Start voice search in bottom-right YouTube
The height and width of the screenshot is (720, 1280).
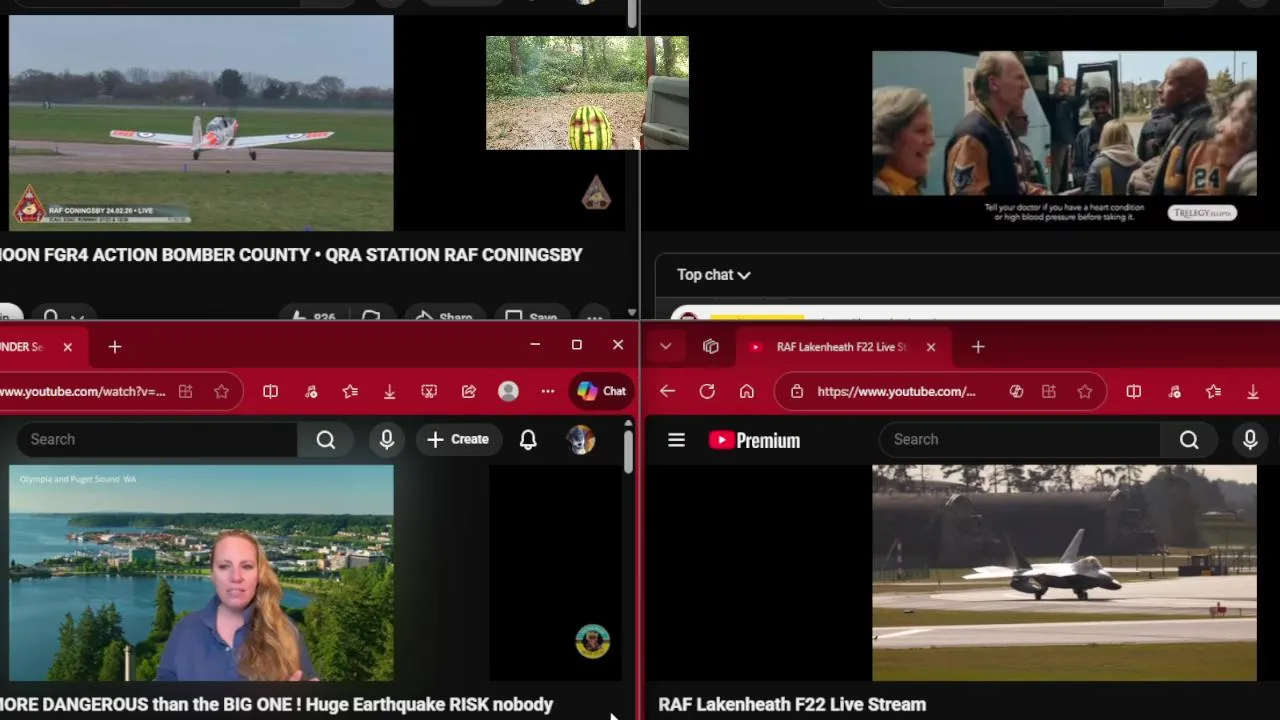[1250, 439]
